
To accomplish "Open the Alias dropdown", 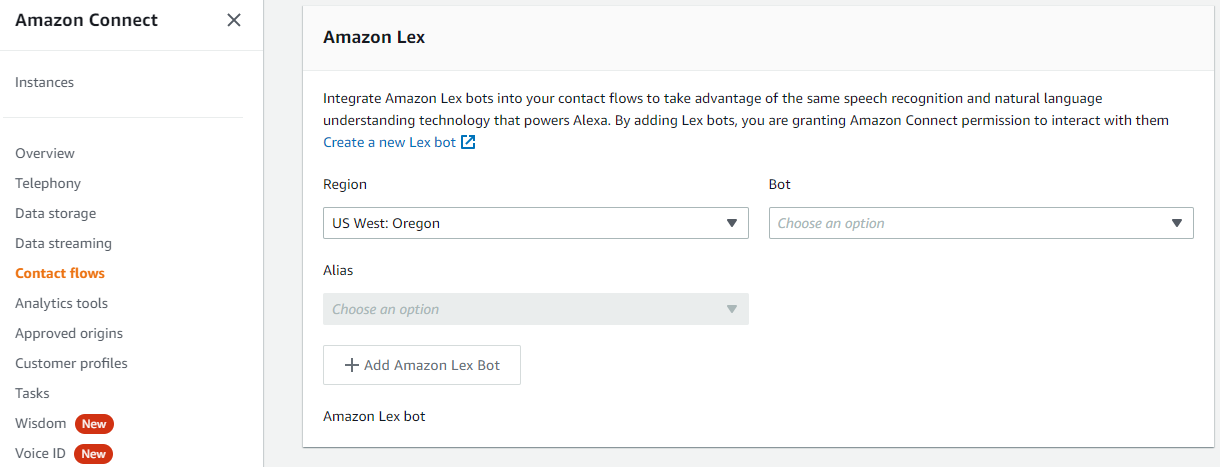I will 535,309.
